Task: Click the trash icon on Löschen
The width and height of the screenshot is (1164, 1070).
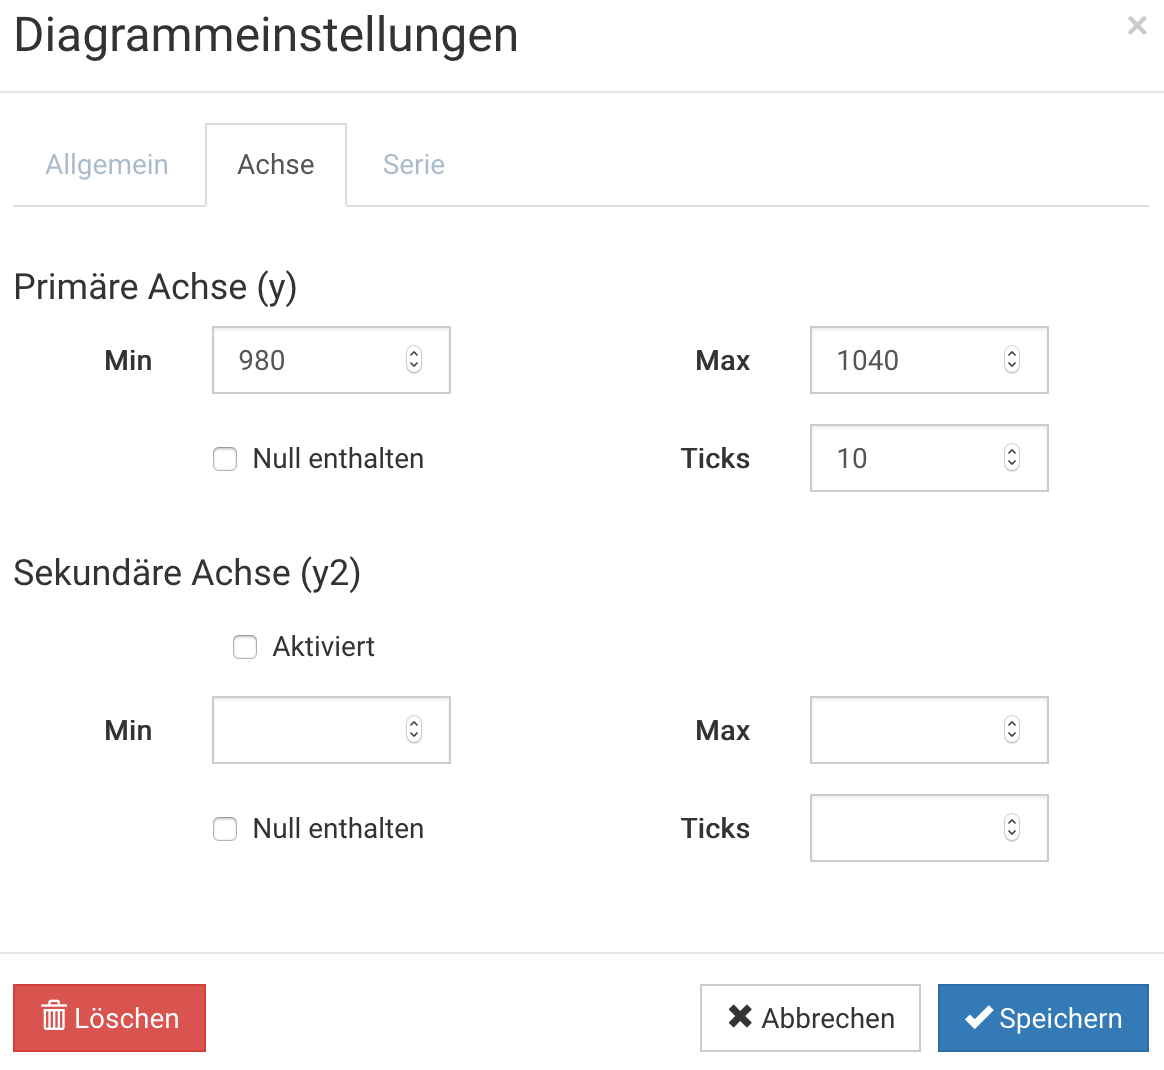Action: (x=54, y=1017)
